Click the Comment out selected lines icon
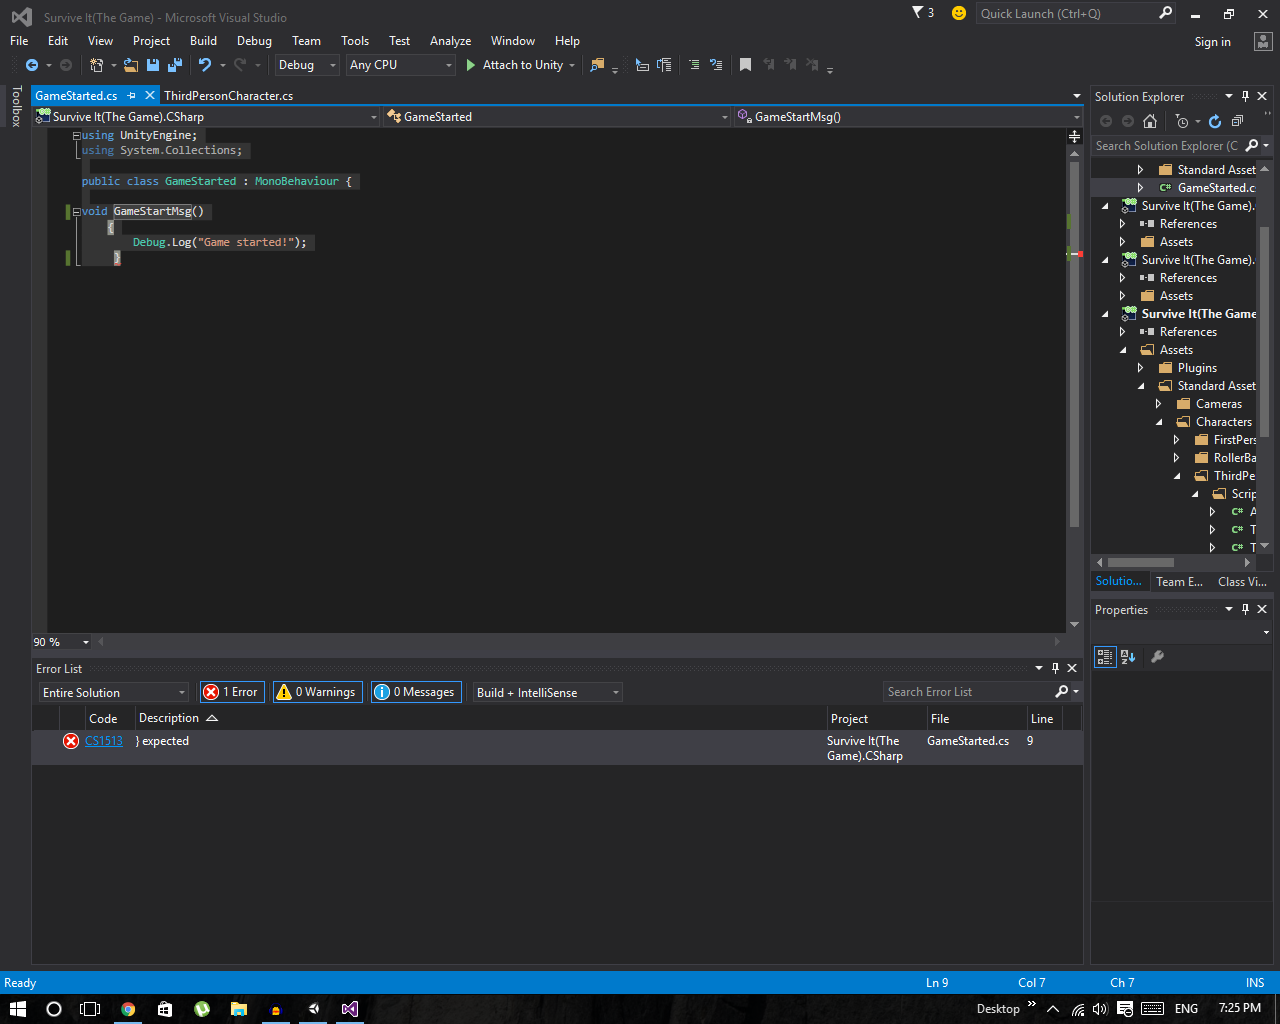This screenshot has height=1024, width=1280. coord(693,65)
